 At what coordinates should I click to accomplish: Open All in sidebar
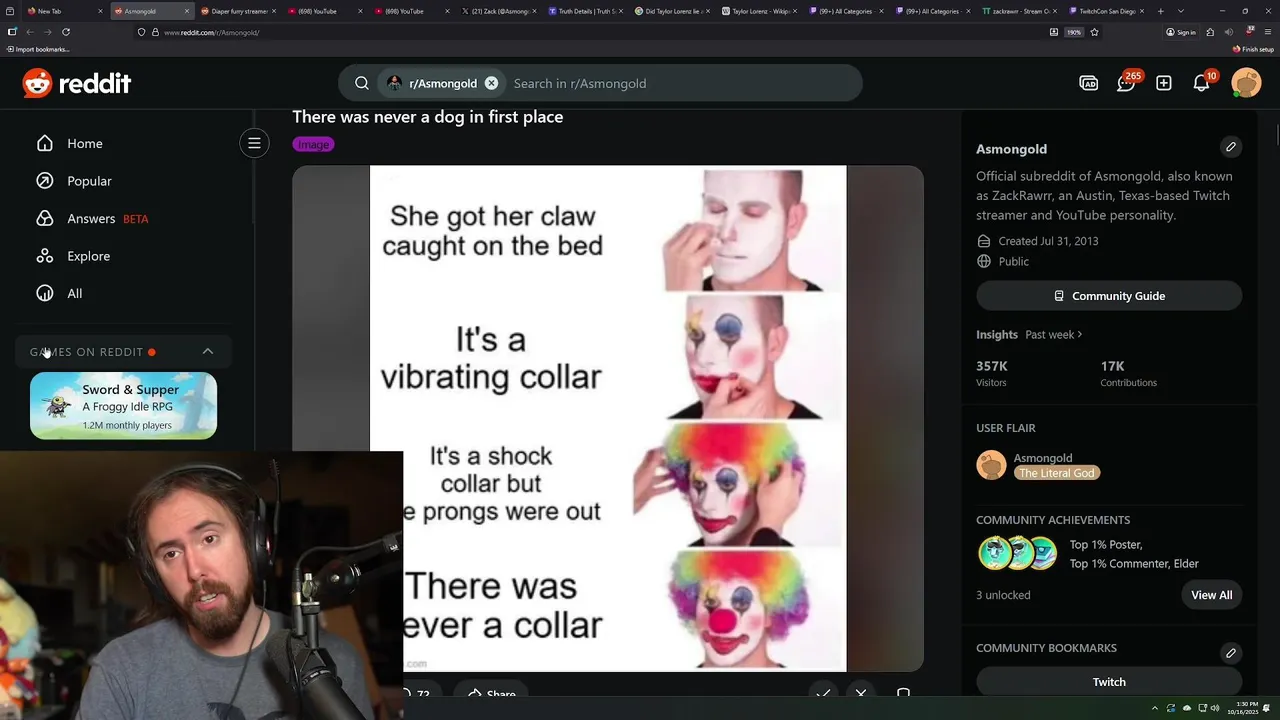[74, 294]
